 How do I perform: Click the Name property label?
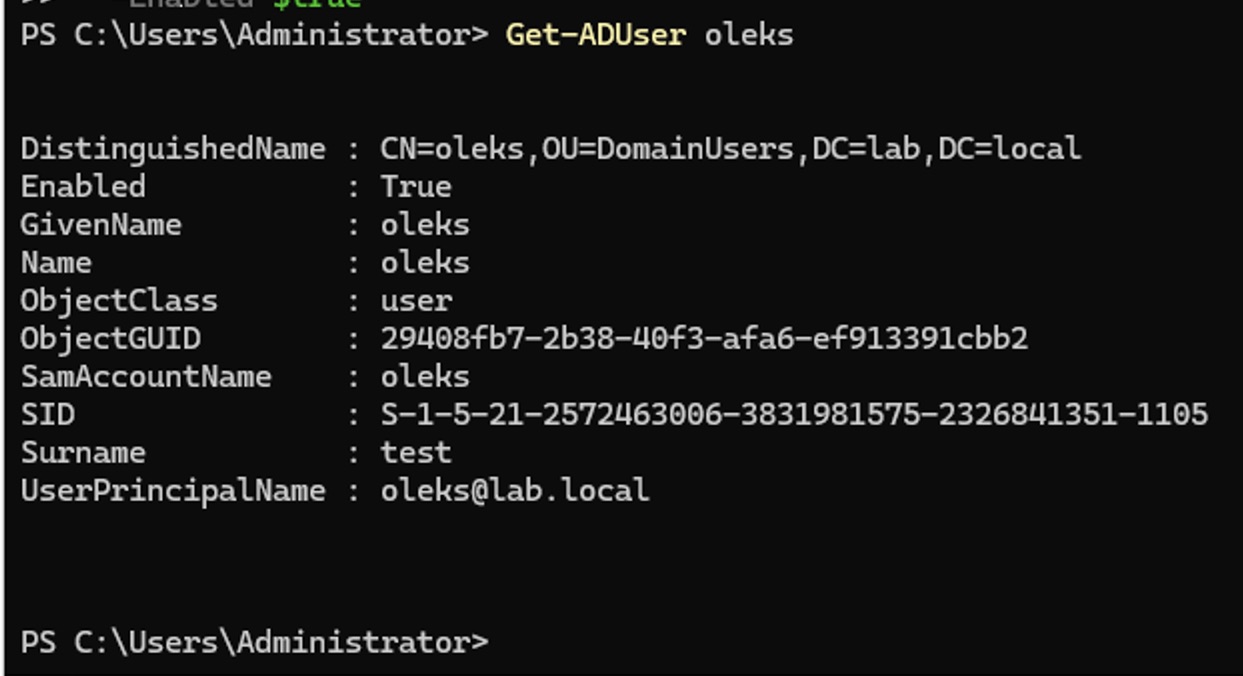click(56, 263)
